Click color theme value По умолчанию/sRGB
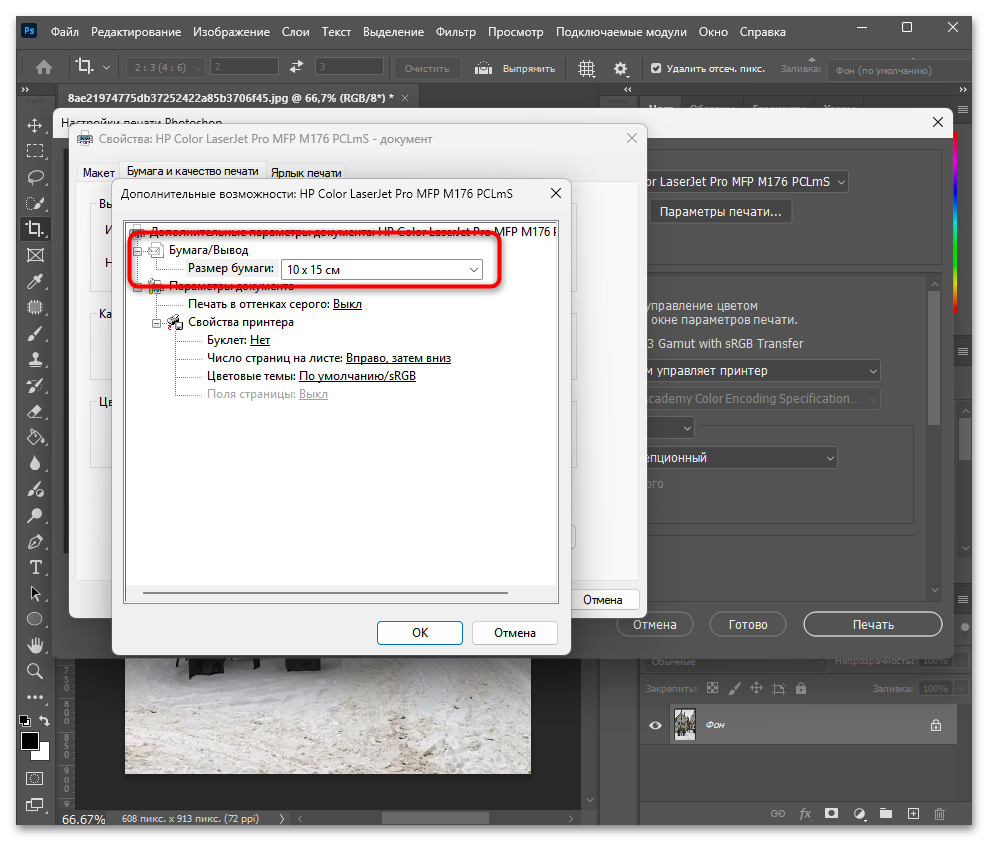The image size is (988, 841). coord(357,376)
